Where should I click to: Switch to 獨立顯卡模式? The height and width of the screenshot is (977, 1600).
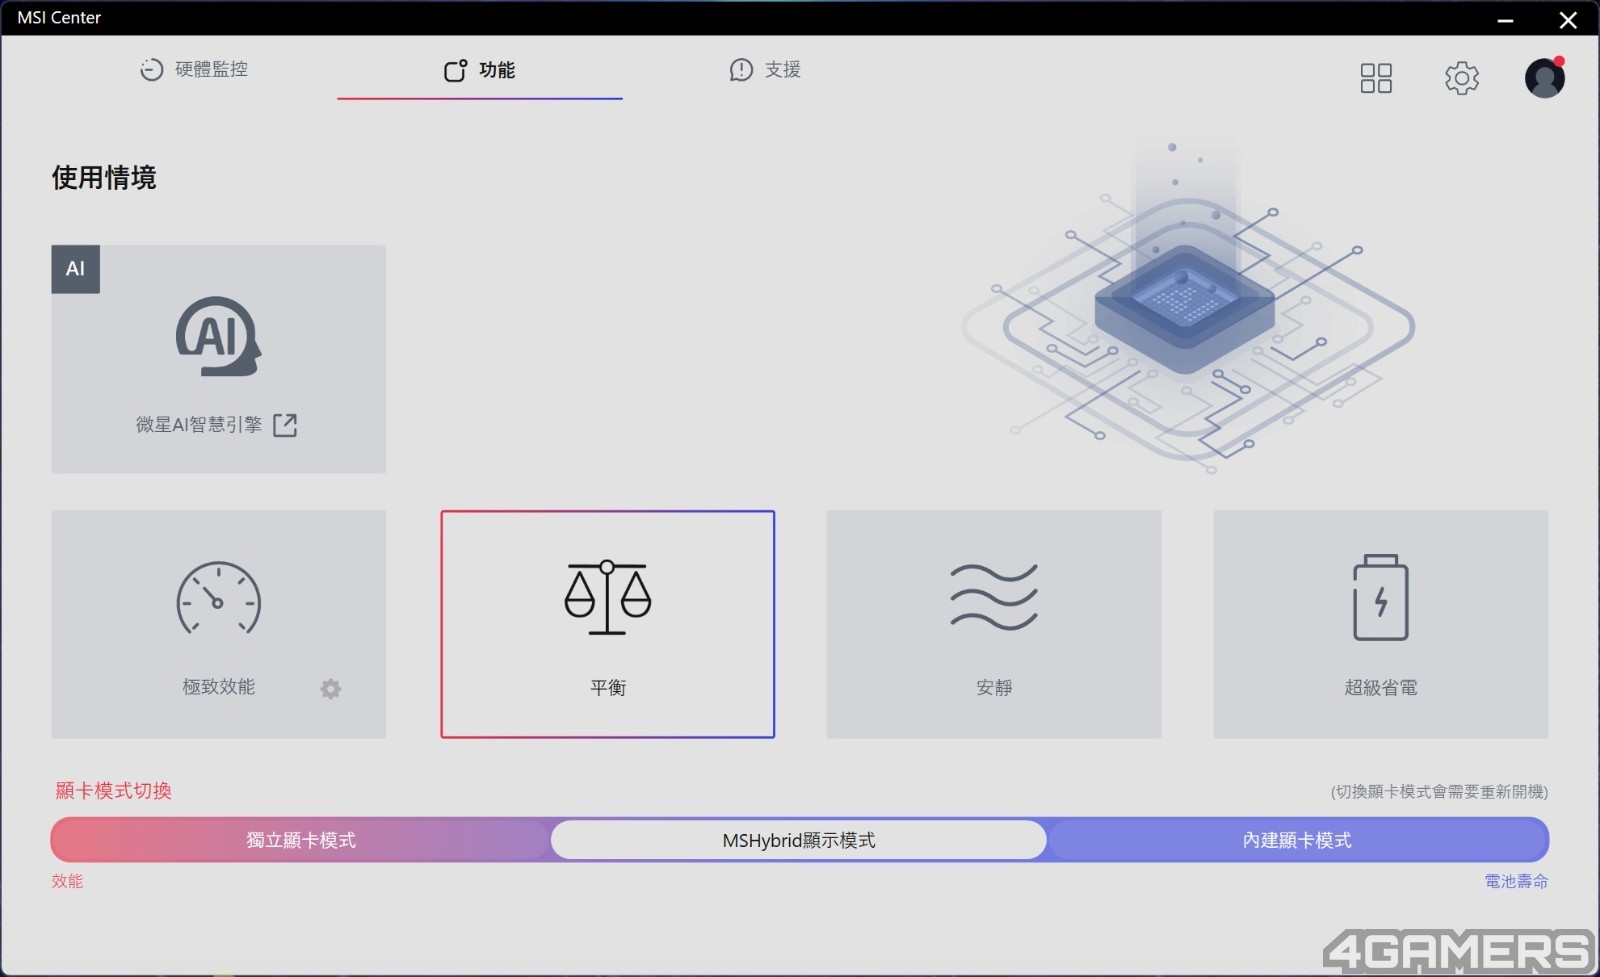[x=301, y=840]
